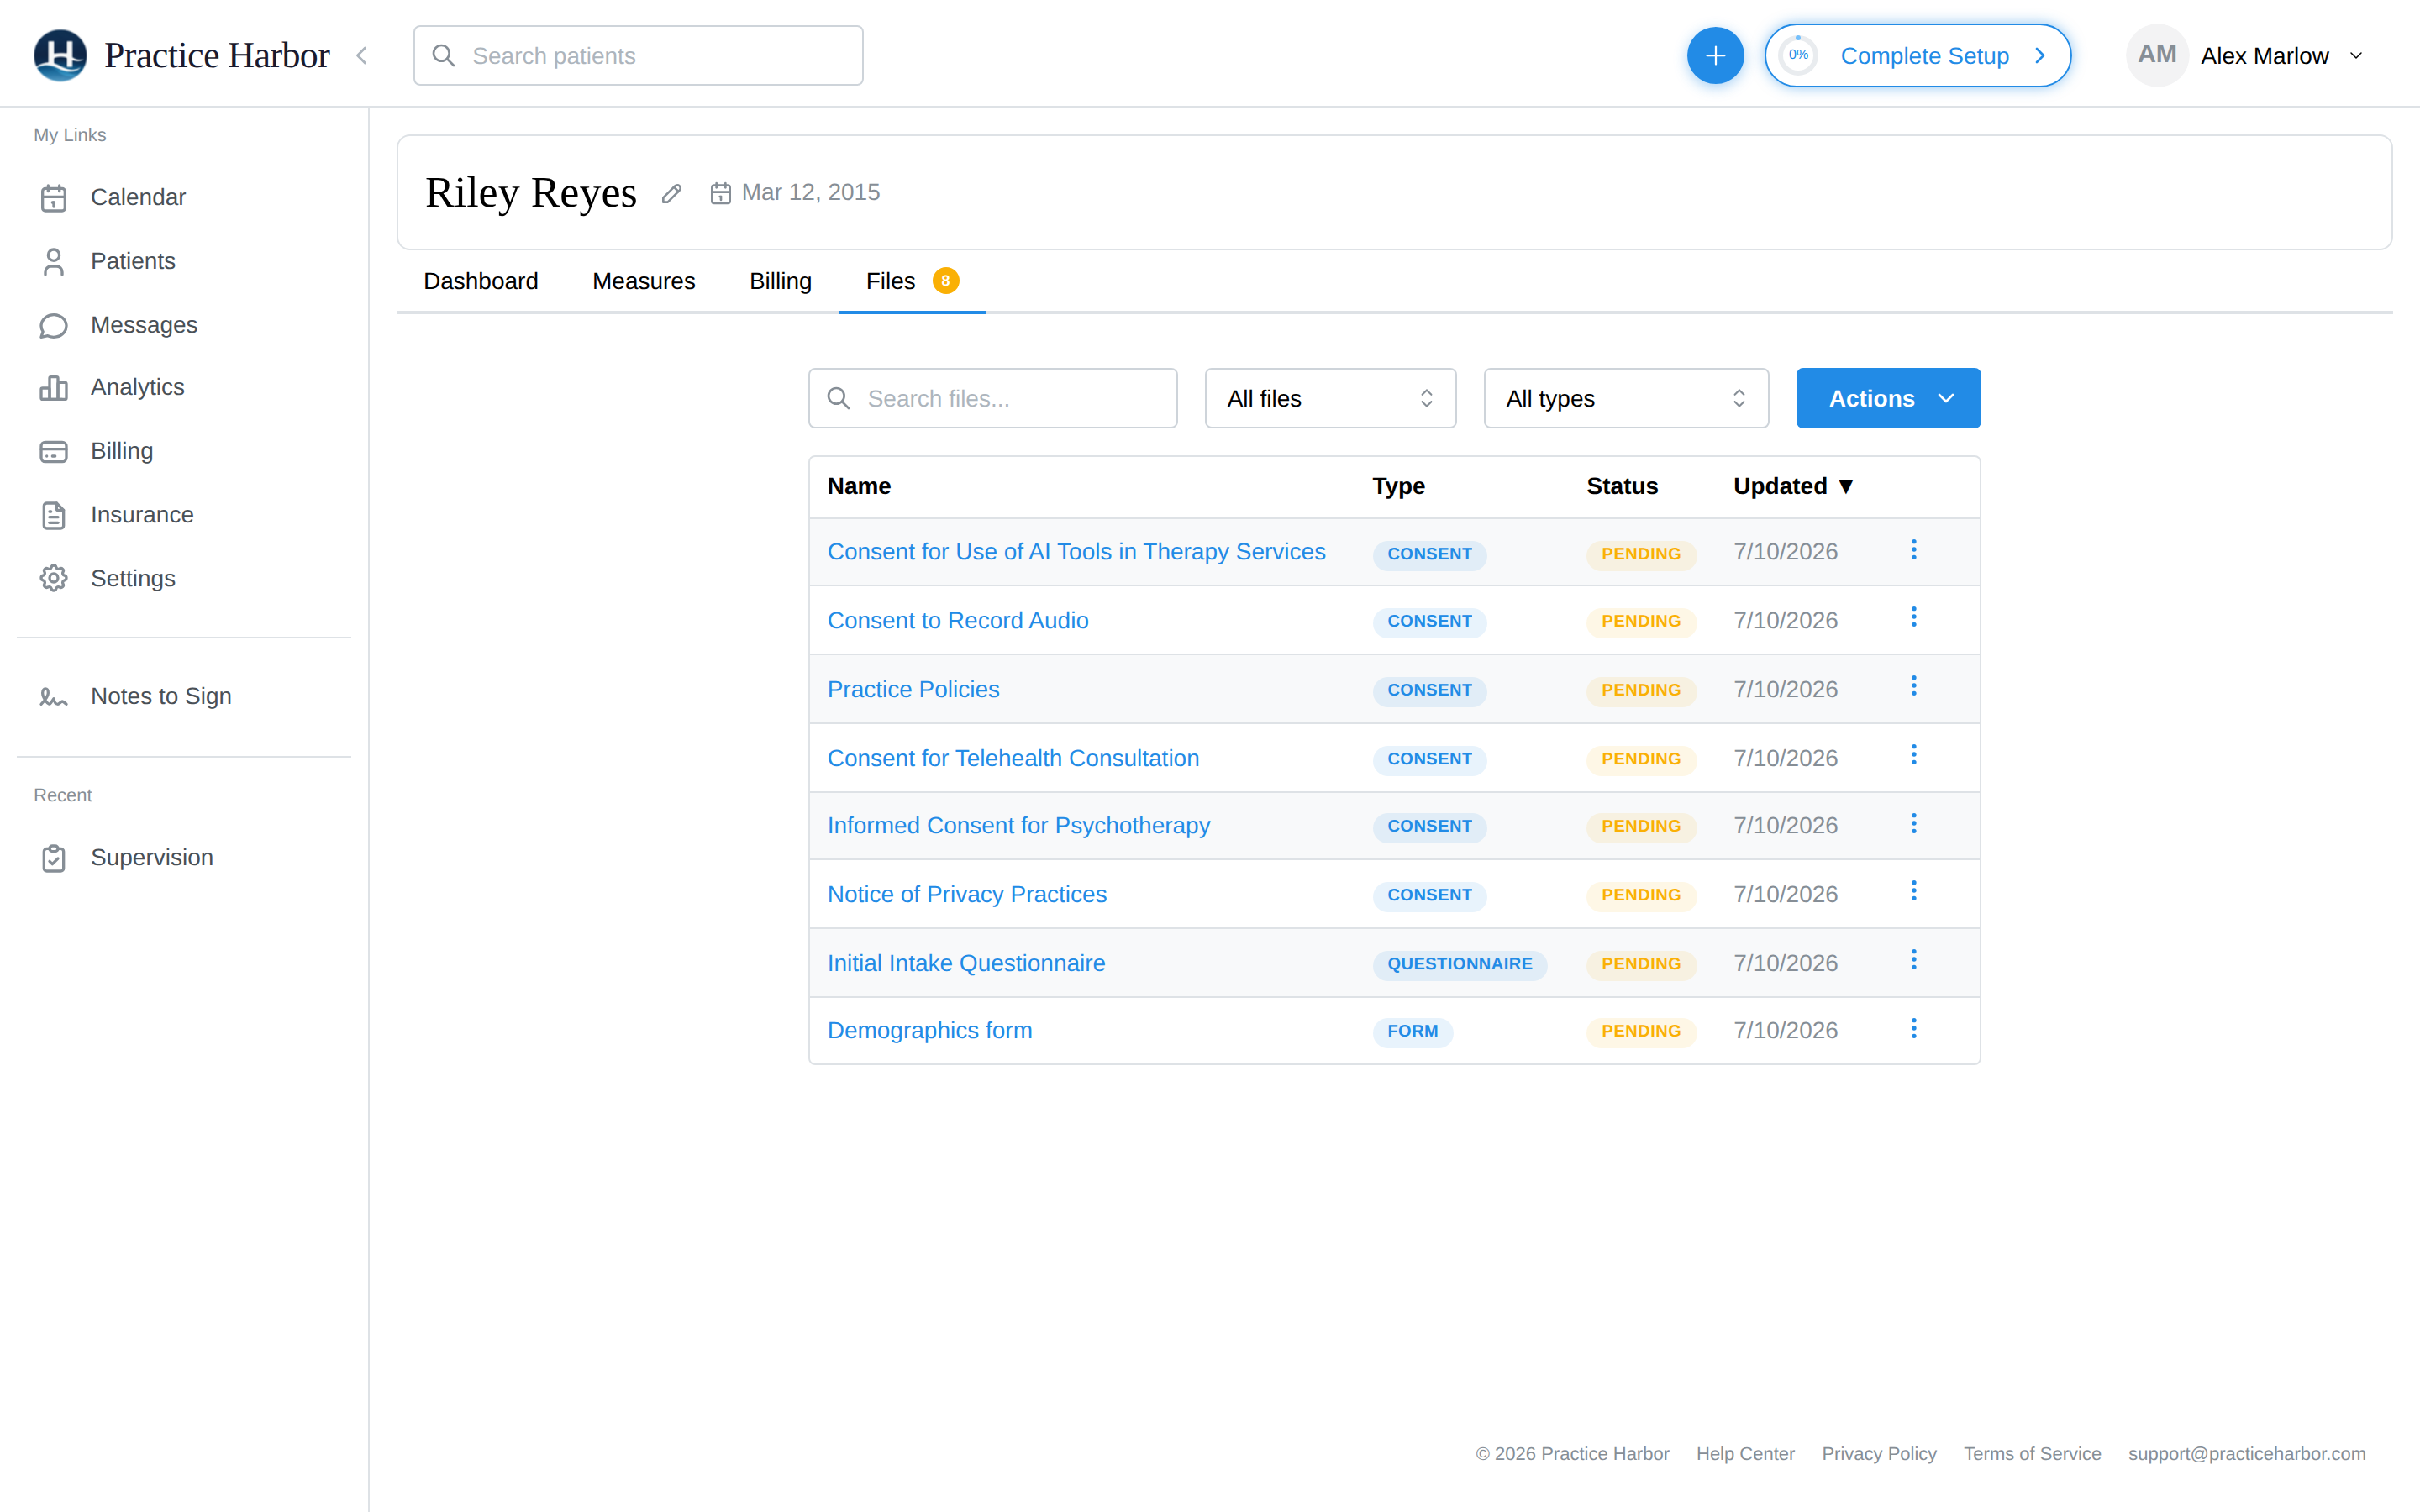Open the Practice Policies file
This screenshot has height=1512, width=2420.
(x=913, y=689)
